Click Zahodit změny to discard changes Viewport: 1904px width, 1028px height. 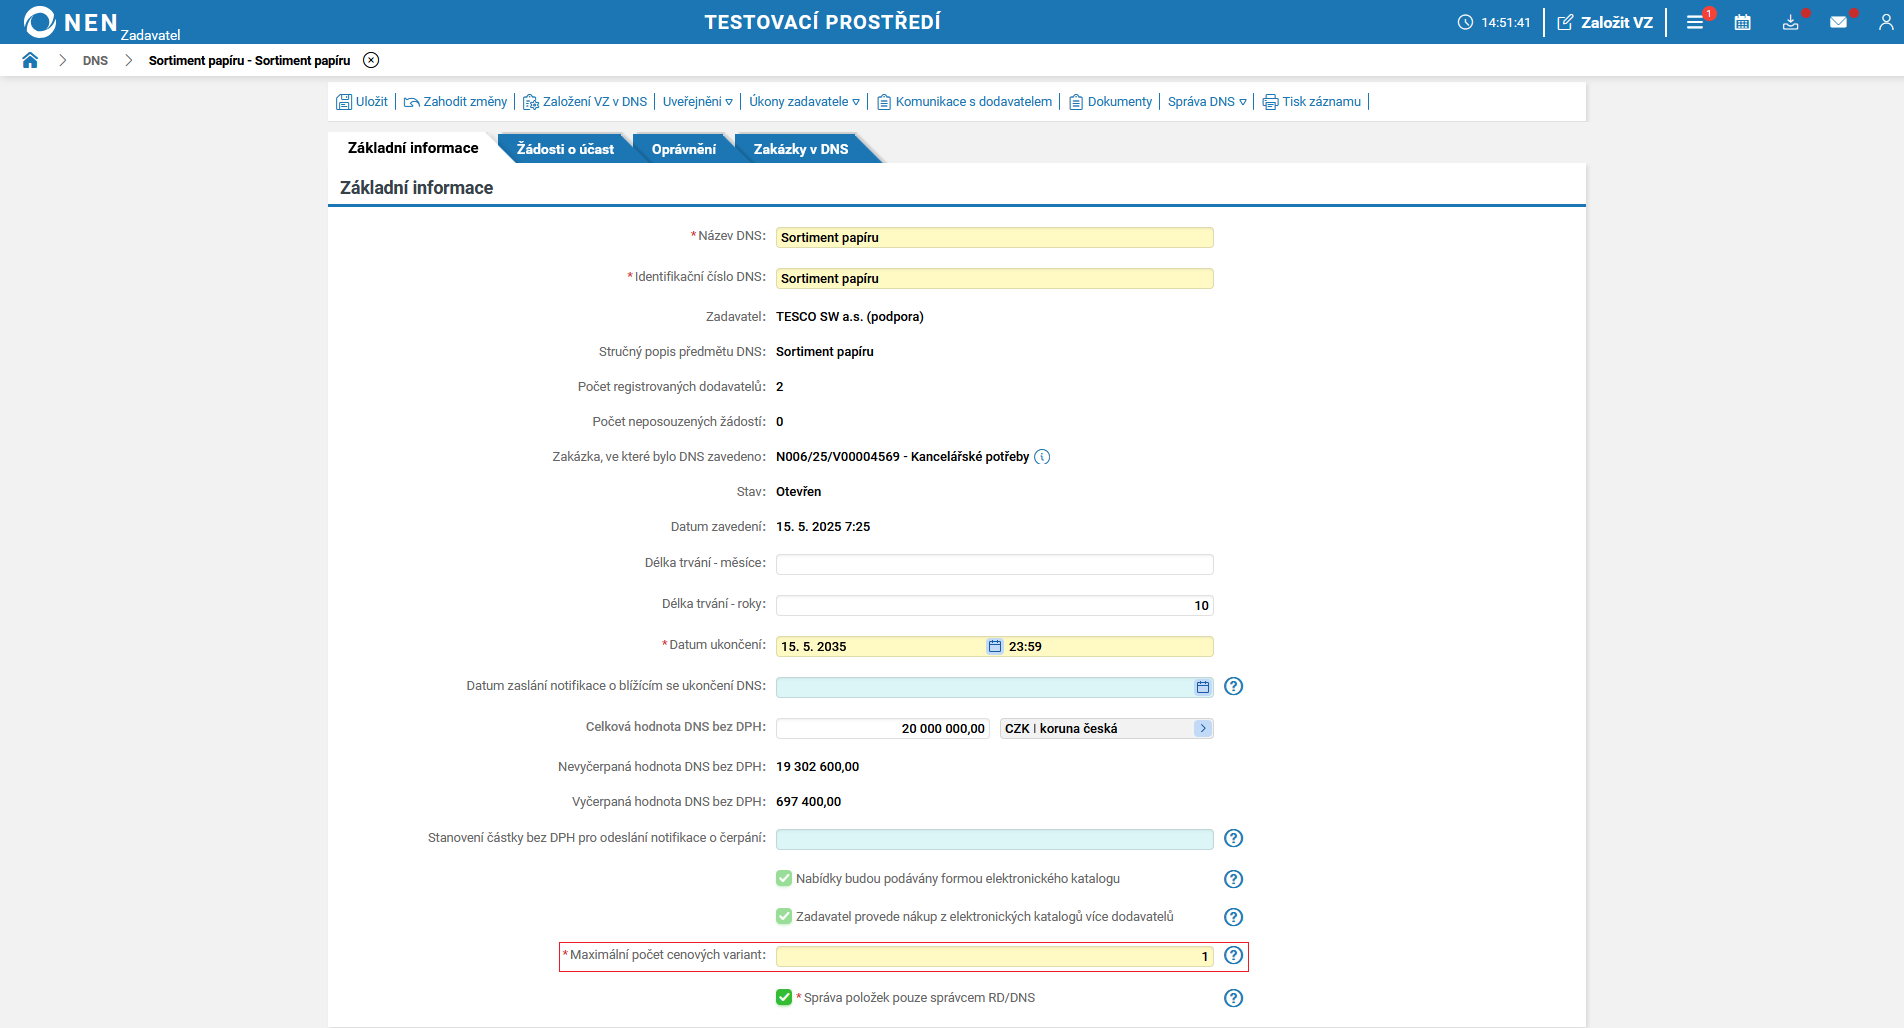[x=455, y=101]
